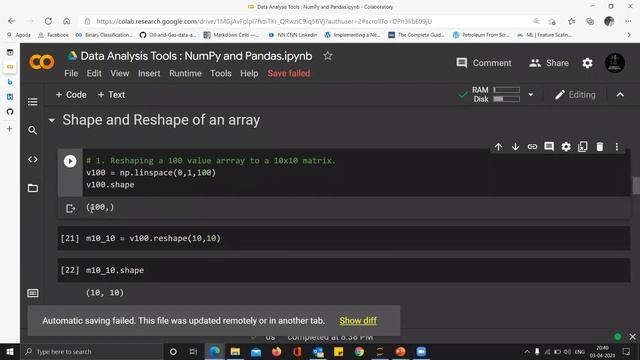
Task: Move cell down with the arrow icon
Action: [x=515, y=147]
